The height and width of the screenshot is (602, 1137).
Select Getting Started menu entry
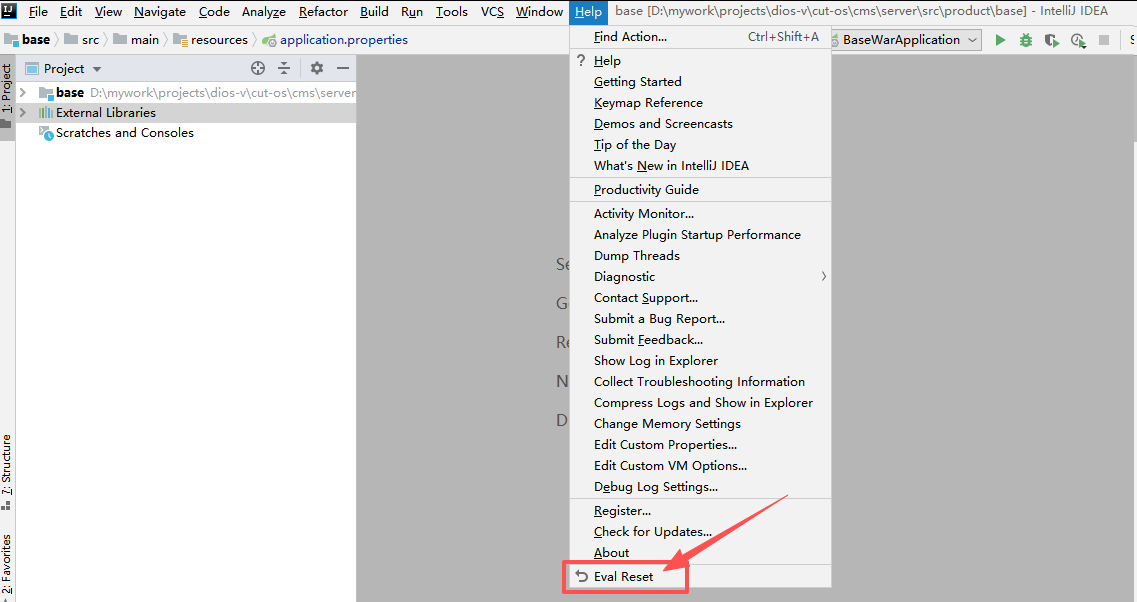(x=700, y=82)
